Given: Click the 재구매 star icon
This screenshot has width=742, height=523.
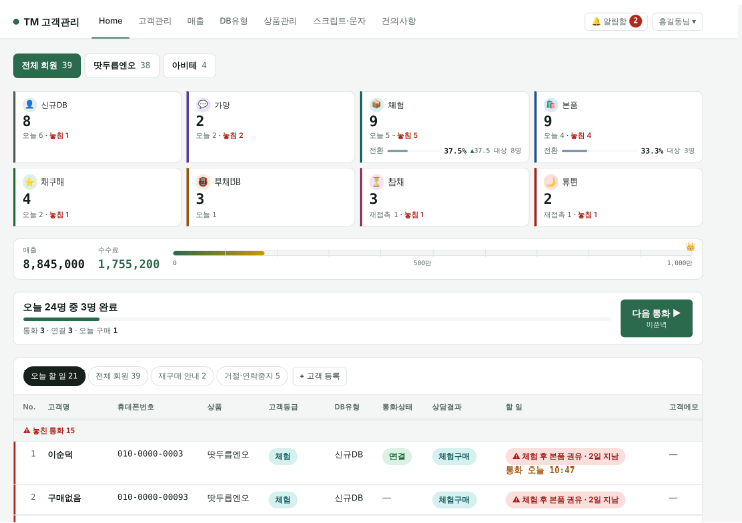Looking at the screenshot, I should (x=29, y=182).
